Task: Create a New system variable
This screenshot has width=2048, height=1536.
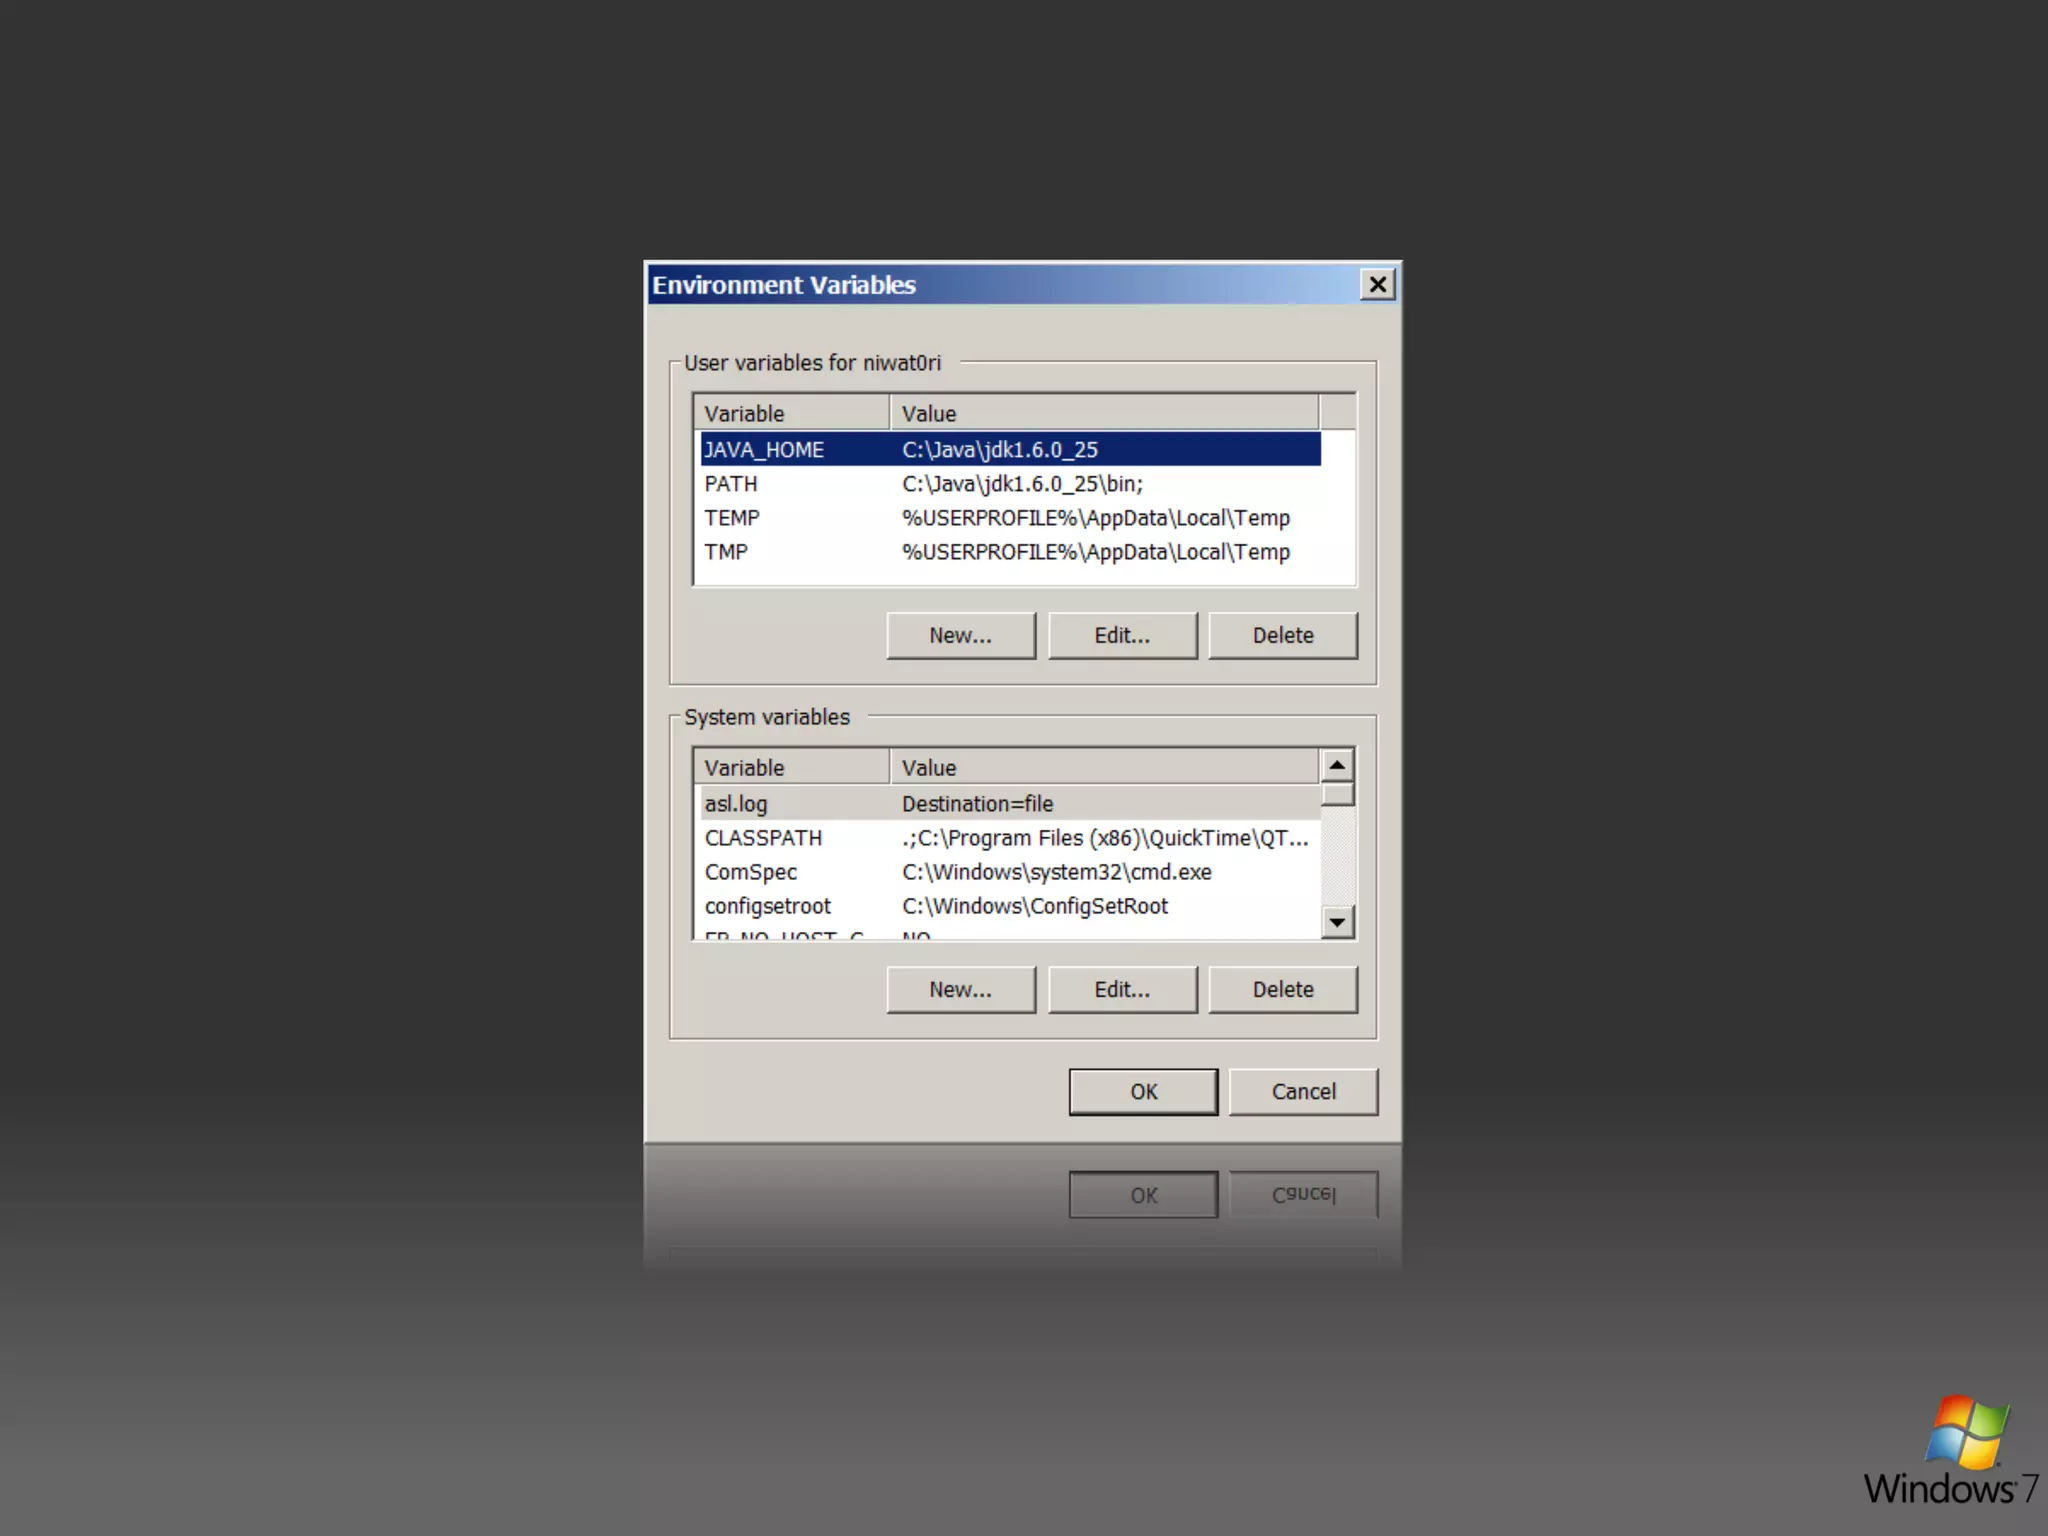Action: click(x=960, y=990)
